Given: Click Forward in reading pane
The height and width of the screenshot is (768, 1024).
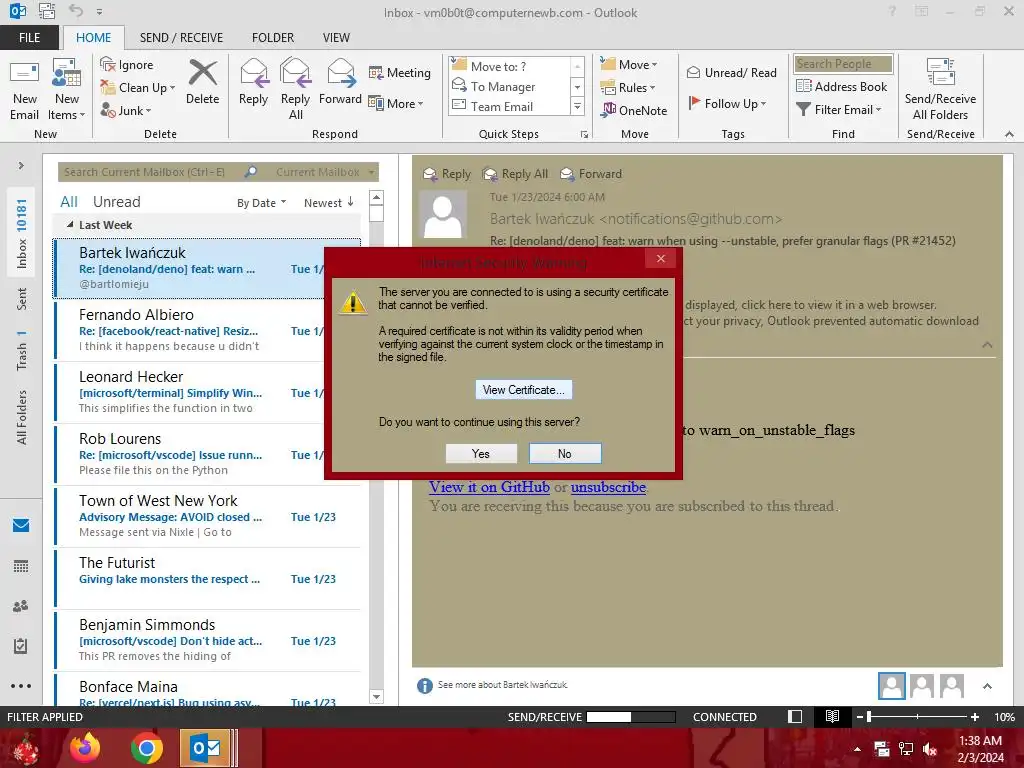Looking at the screenshot, I should [591, 174].
